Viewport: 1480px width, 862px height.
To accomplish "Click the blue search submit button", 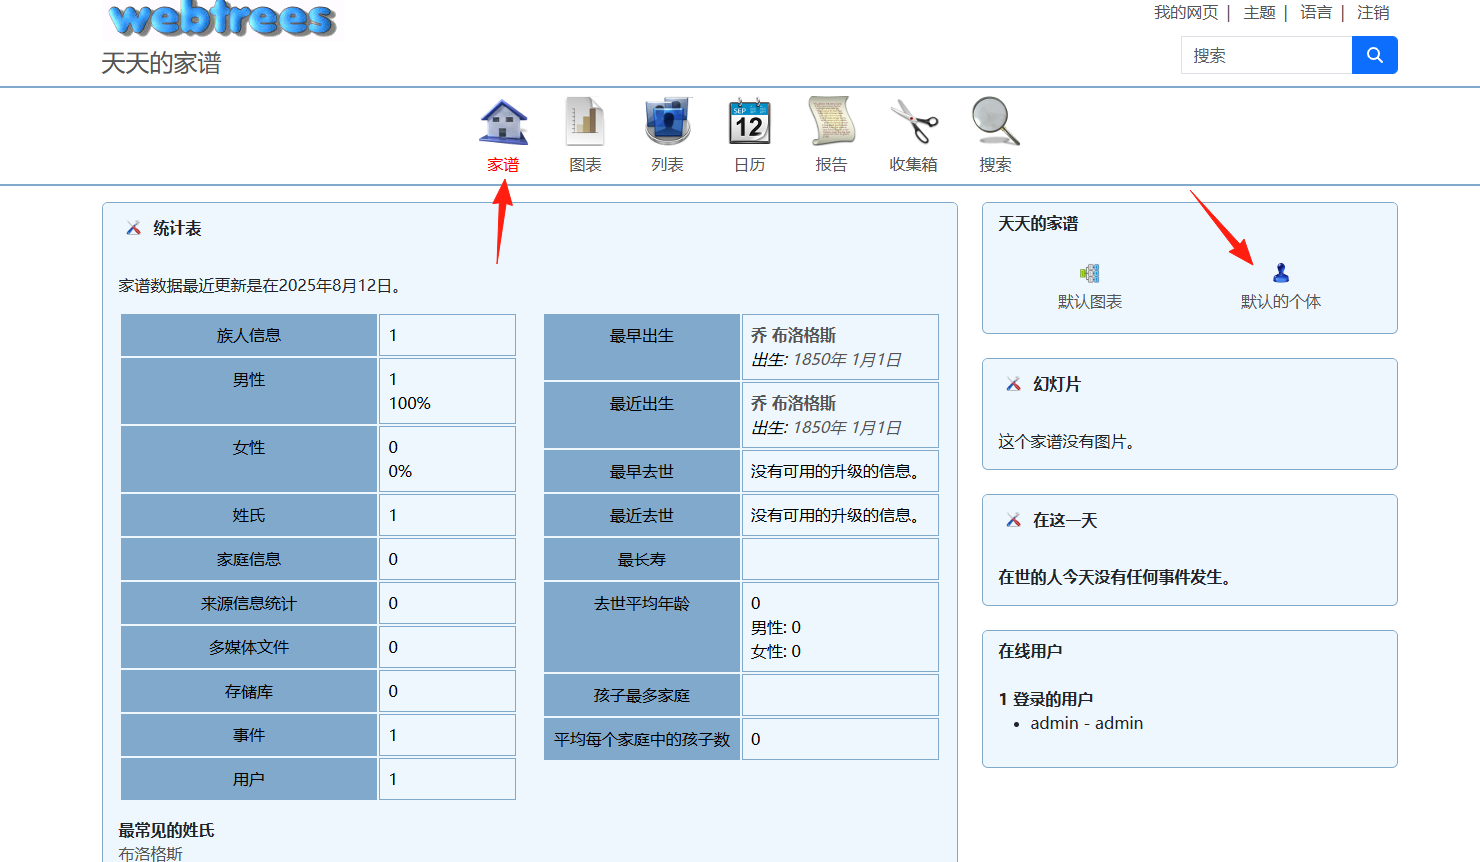I will pos(1375,55).
